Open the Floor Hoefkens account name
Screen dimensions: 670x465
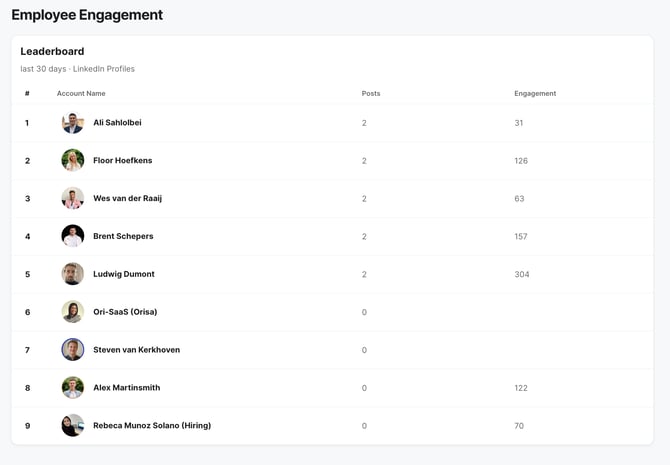click(123, 160)
